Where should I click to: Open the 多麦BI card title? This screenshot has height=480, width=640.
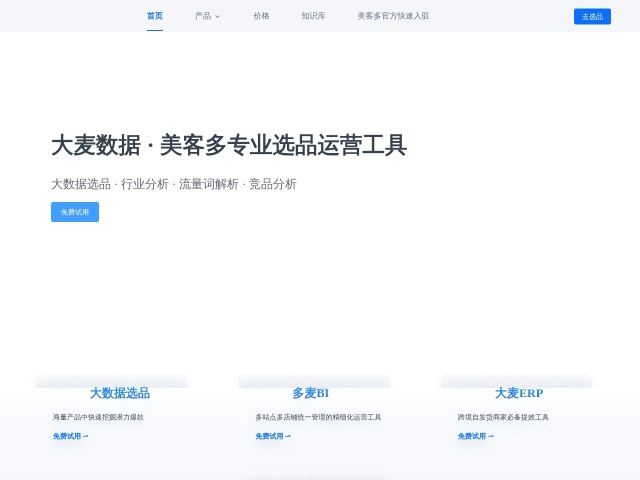coord(311,393)
